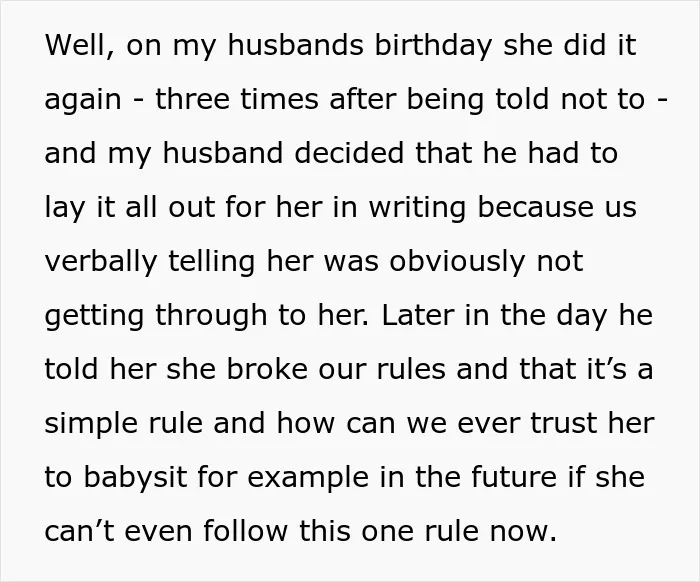
Task: Click the word "because" in fourth line
Action: pos(535,207)
